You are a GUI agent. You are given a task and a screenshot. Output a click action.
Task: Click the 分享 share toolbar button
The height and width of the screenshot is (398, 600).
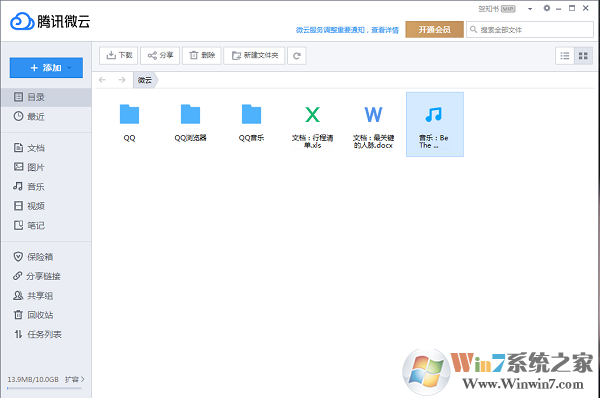pyautogui.click(x=160, y=55)
